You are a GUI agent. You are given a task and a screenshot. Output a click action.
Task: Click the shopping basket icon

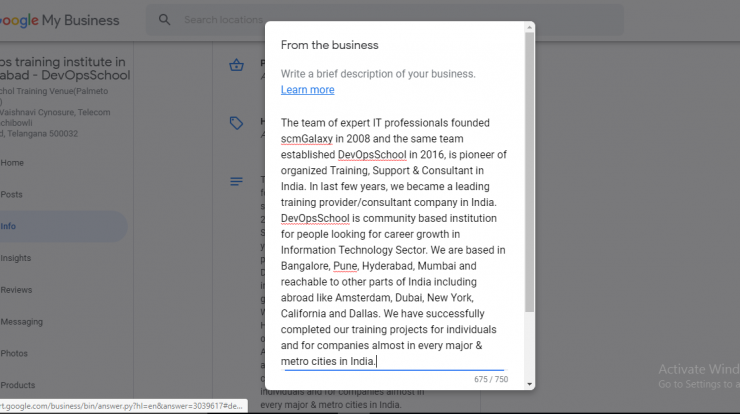click(x=236, y=65)
